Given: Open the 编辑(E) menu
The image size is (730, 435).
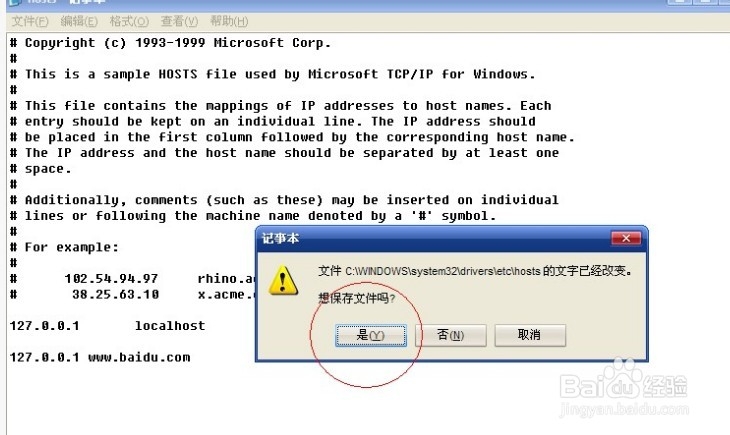Looking at the screenshot, I should click(x=79, y=21).
